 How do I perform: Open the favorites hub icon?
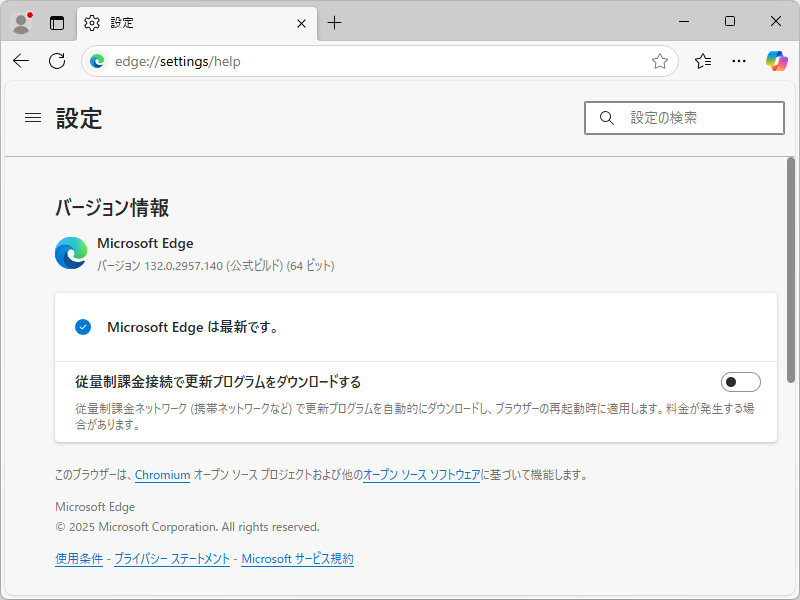click(701, 61)
